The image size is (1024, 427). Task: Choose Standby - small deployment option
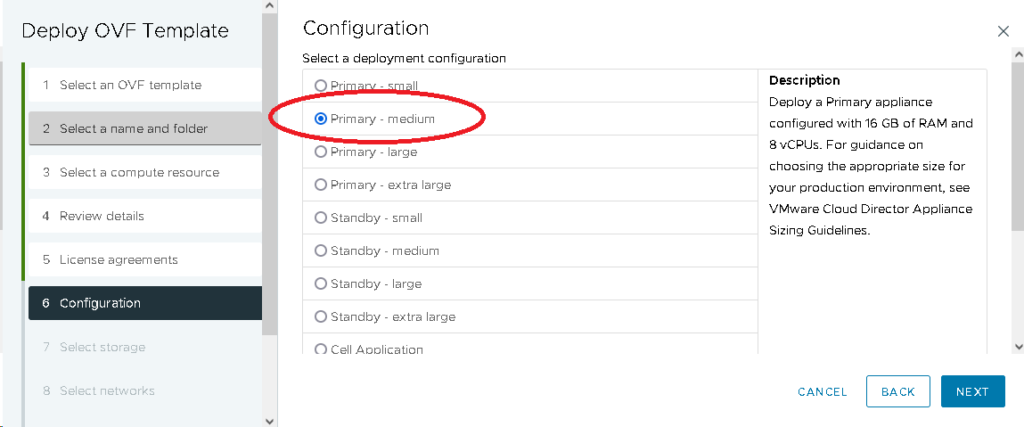click(x=321, y=218)
